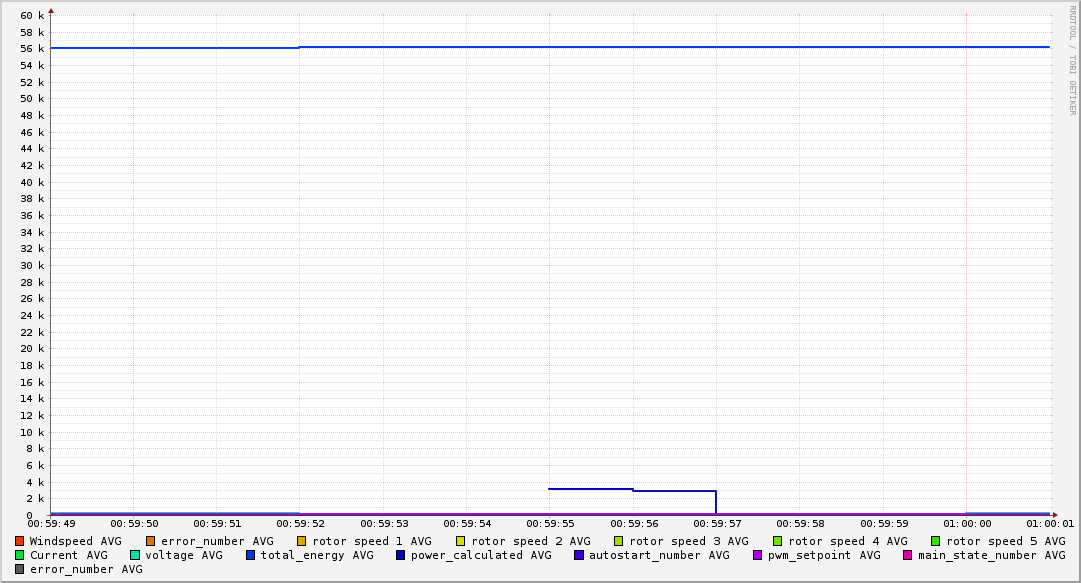Image resolution: width=1081 pixels, height=583 pixels.
Task: Click the rotor speed 5 AVG legend swatch
Action: [x=936, y=541]
